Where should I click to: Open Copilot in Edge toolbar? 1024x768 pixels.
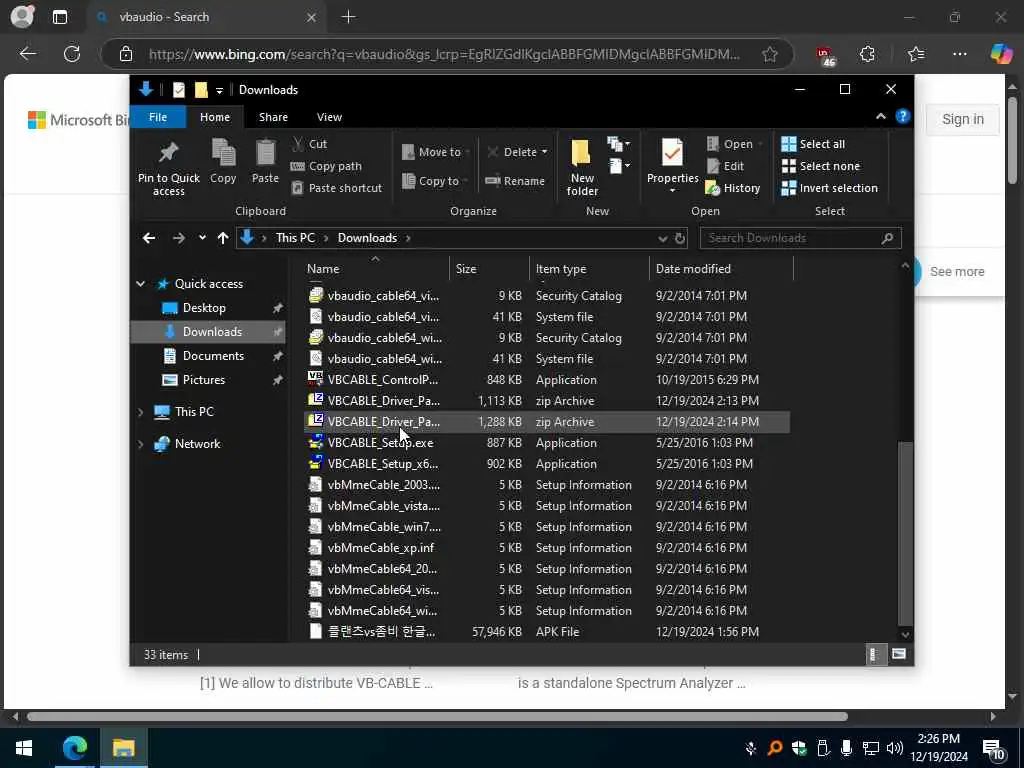[x=1001, y=54]
